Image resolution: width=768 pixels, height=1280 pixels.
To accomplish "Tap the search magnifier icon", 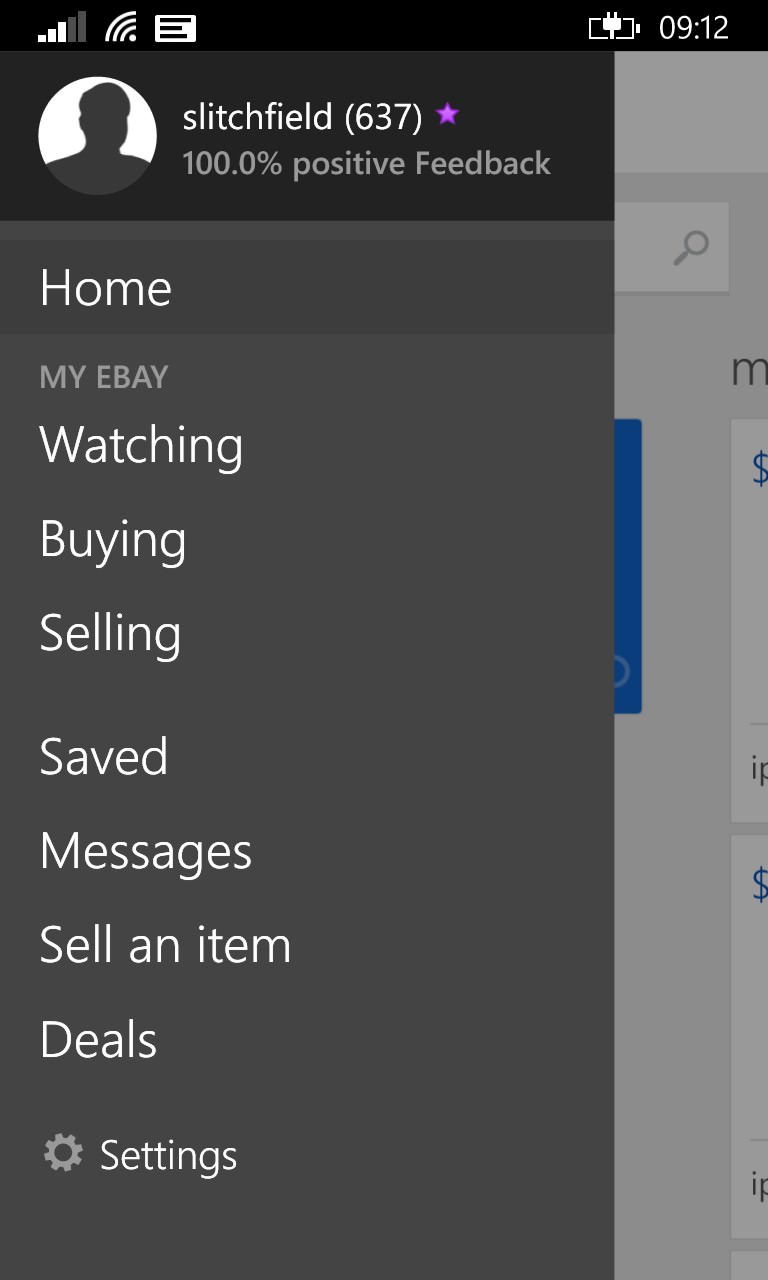I will point(690,248).
